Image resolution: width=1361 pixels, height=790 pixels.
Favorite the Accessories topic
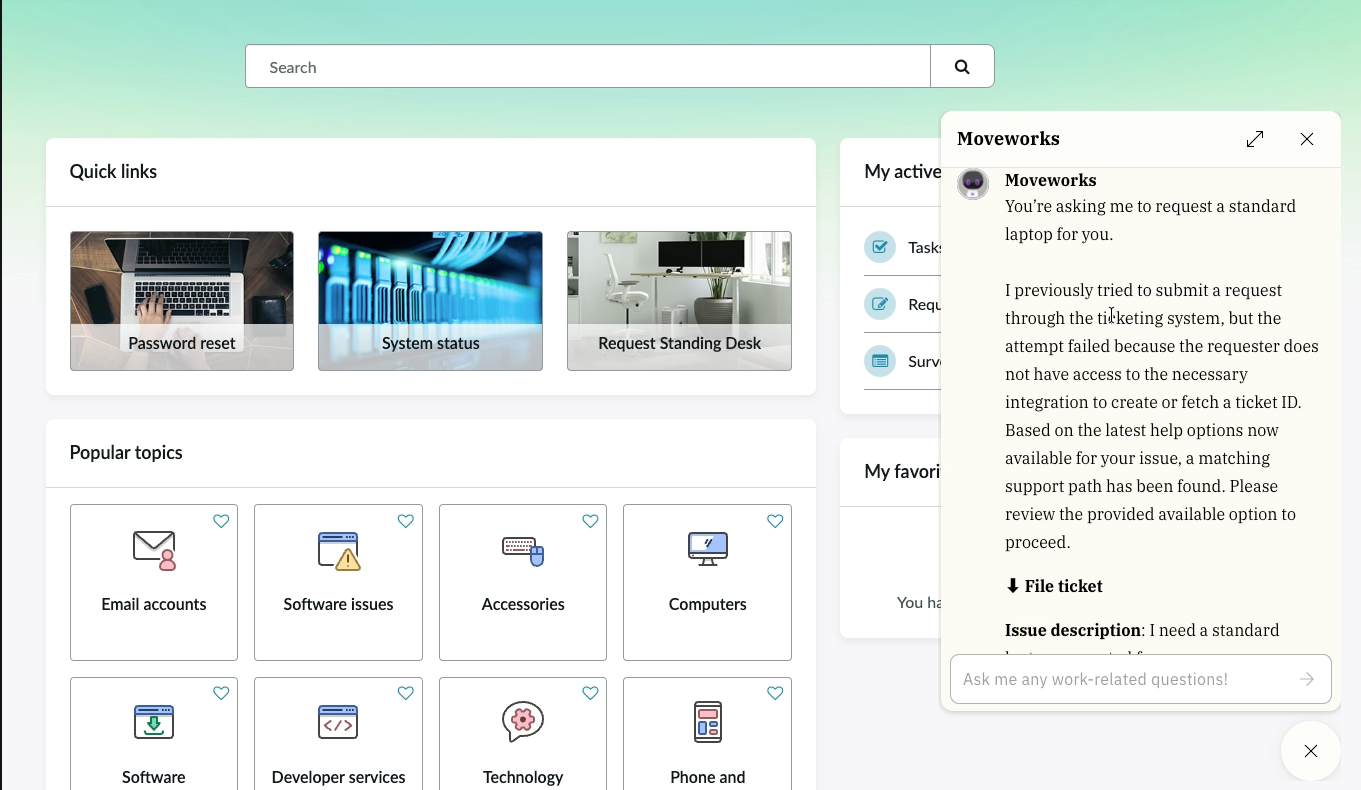click(590, 521)
